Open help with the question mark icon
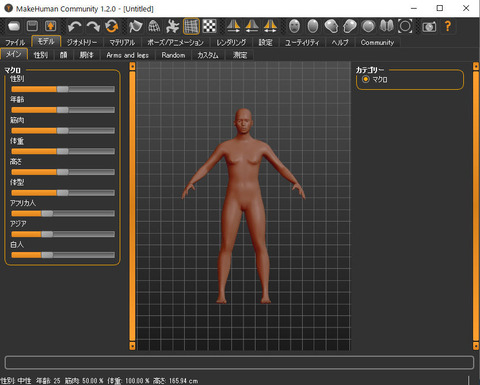Image resolution: width=480 pixels, height=385 pixels. click(x=448, y=26)
